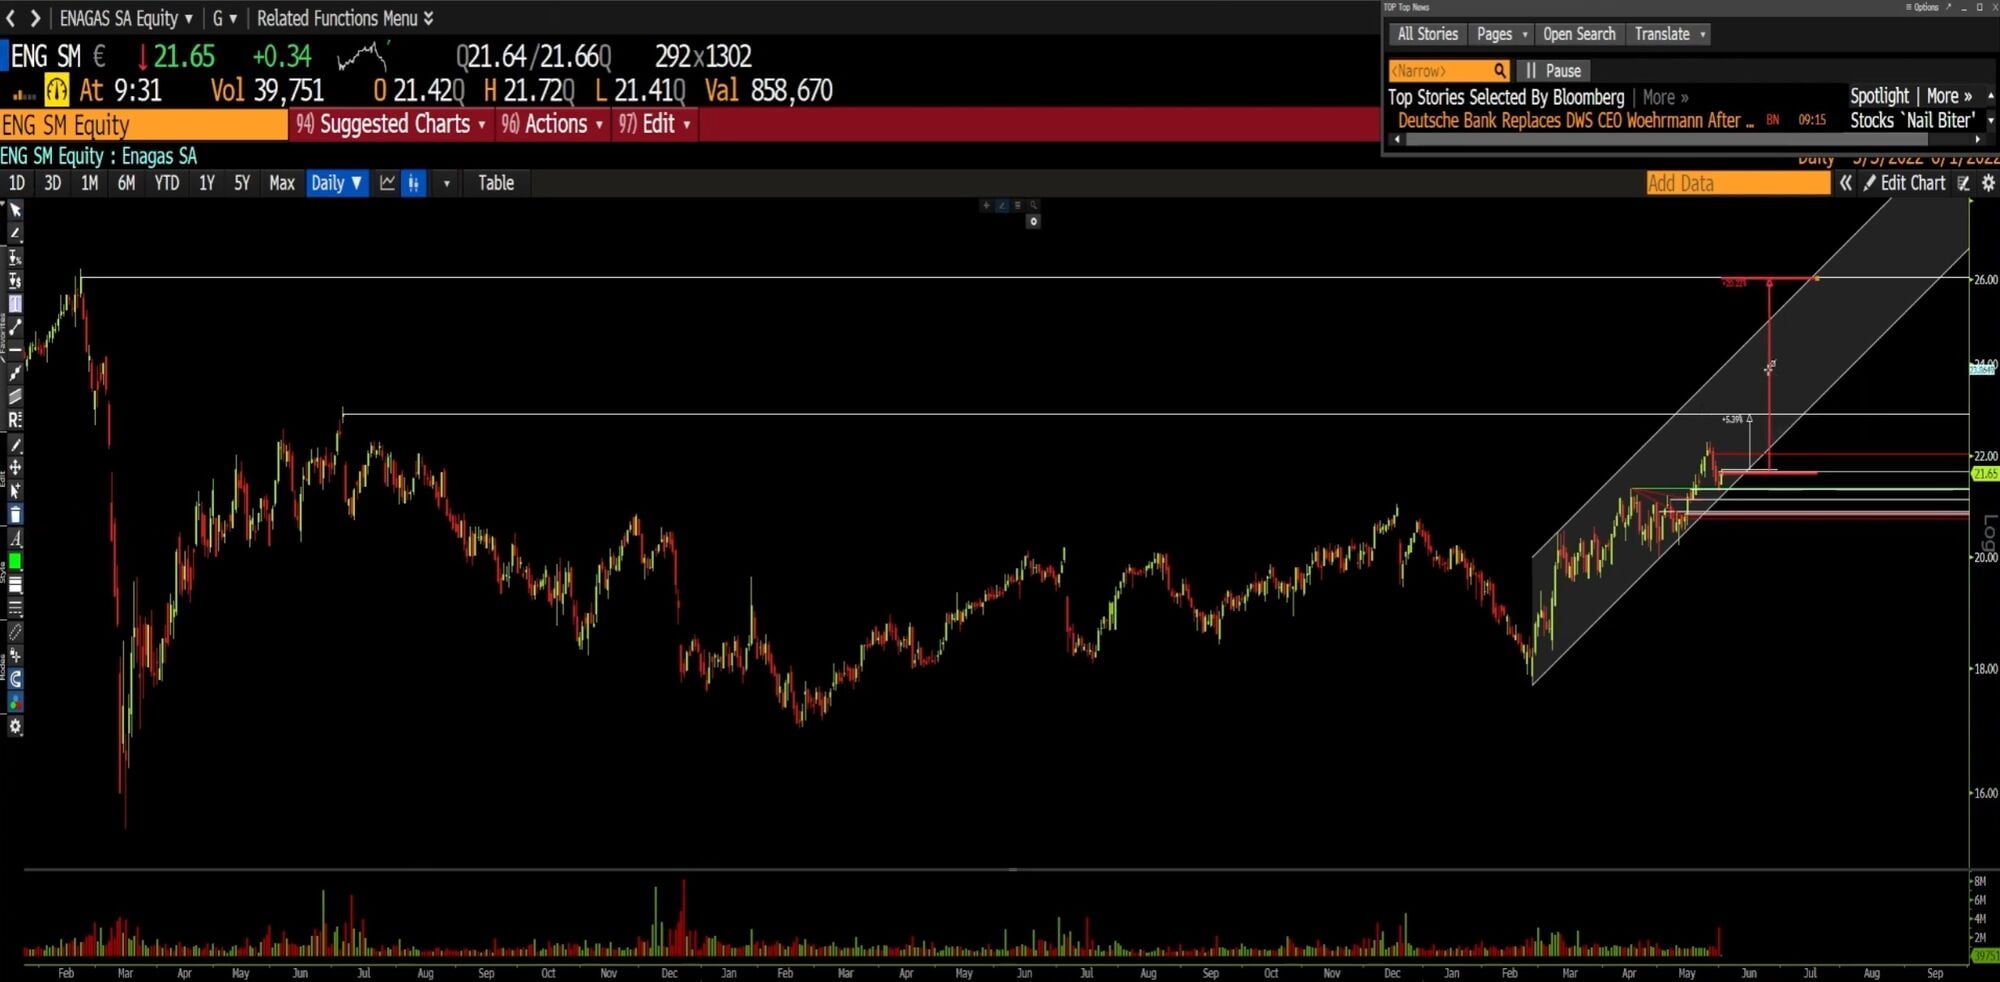Select the price change measure tool

(15, 281)
